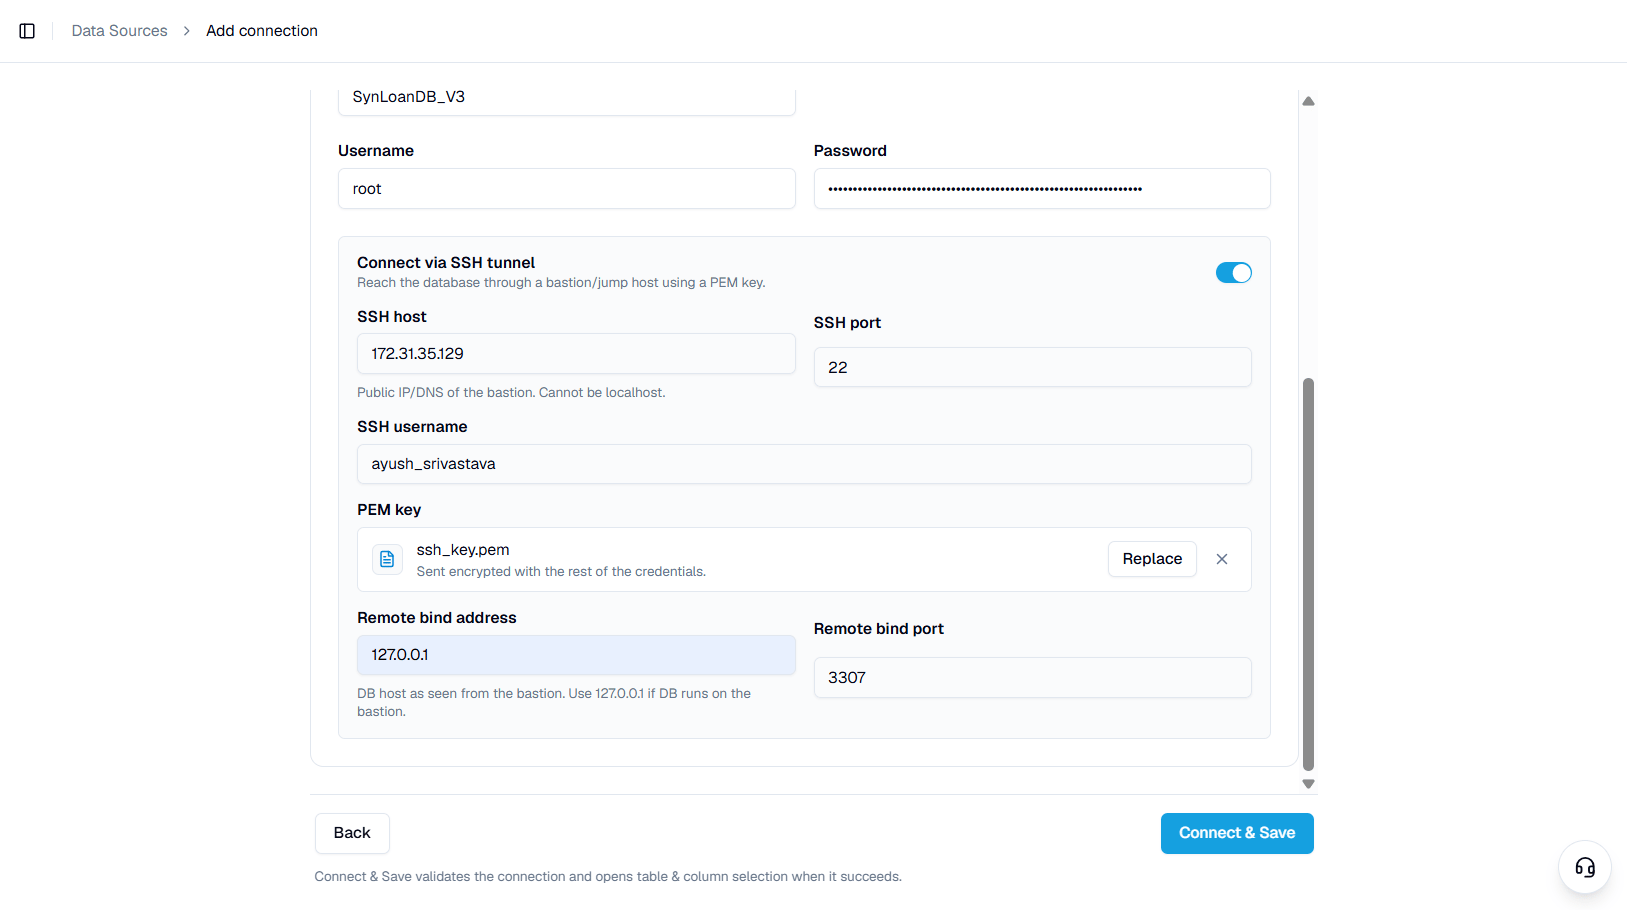Click the Remote bind port label
The image size is (1627, 910).
pyautogui.click(x=879, y=629)
